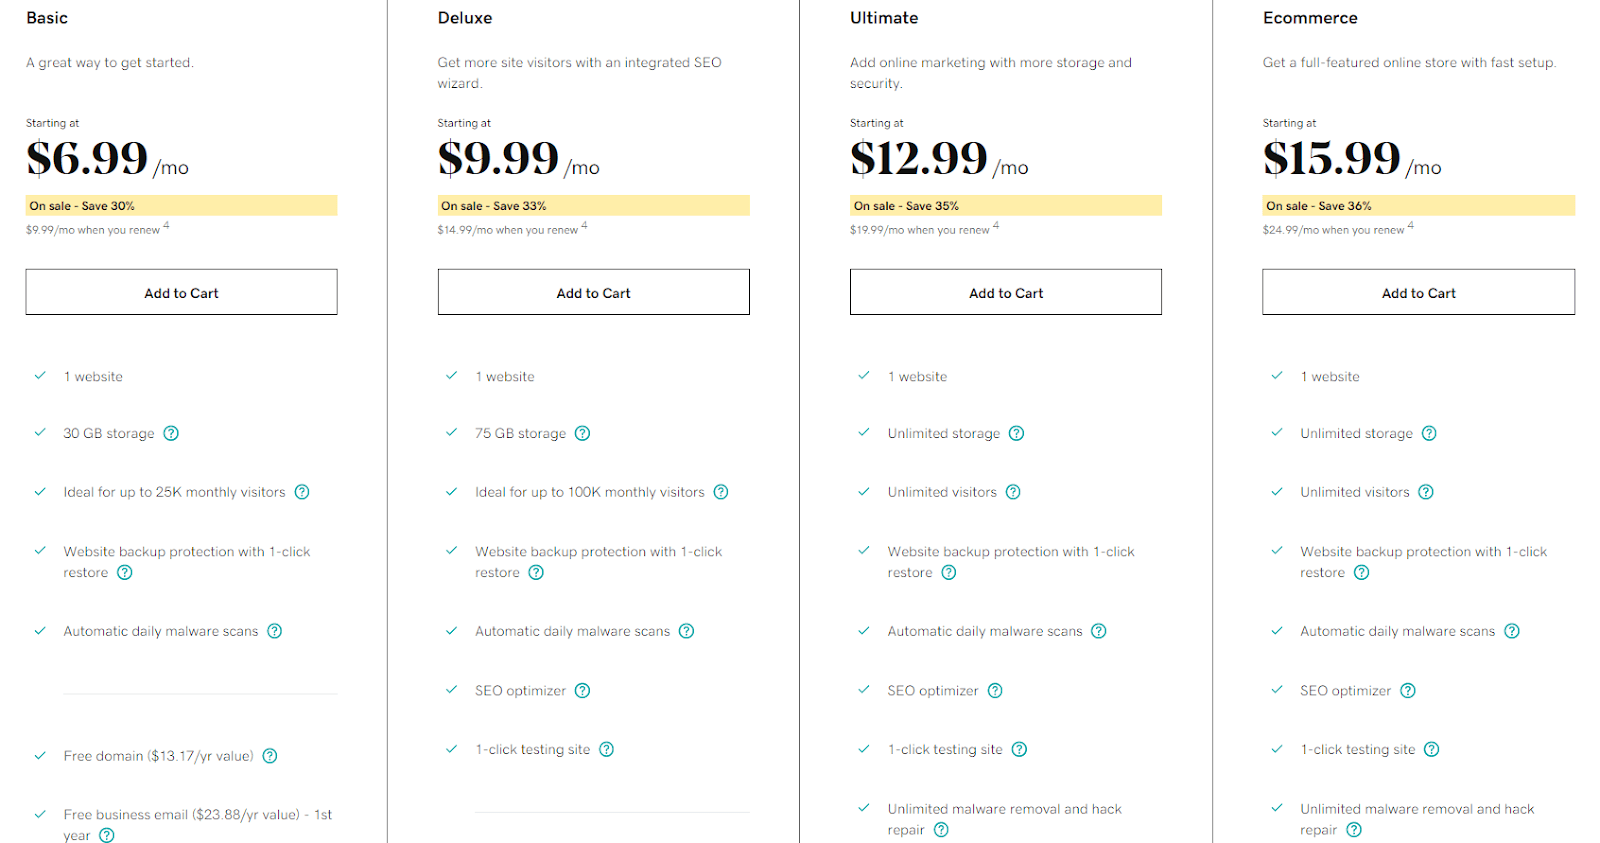Click the 1-click testing site help icon in Ecommerce
This screenshot has width=1600, height=843.
1432,748
